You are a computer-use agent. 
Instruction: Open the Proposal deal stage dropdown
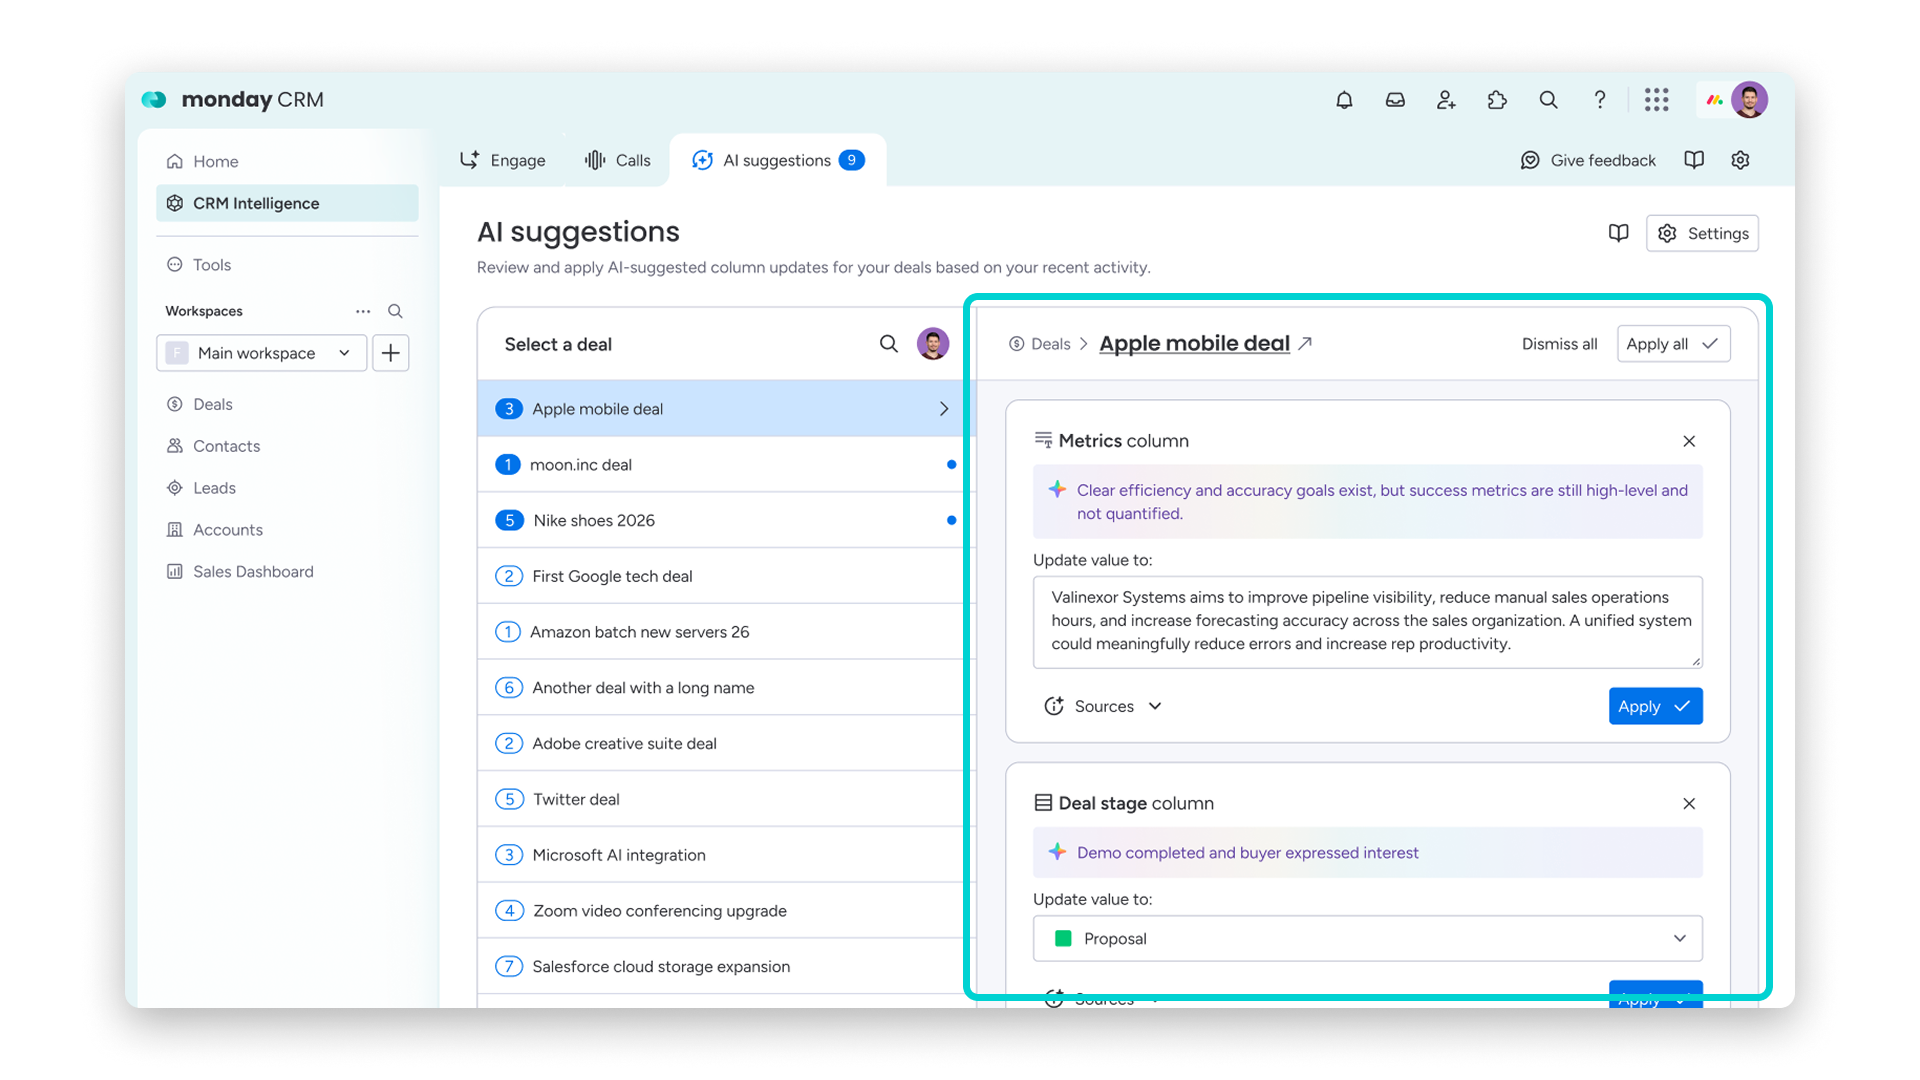1367,938
